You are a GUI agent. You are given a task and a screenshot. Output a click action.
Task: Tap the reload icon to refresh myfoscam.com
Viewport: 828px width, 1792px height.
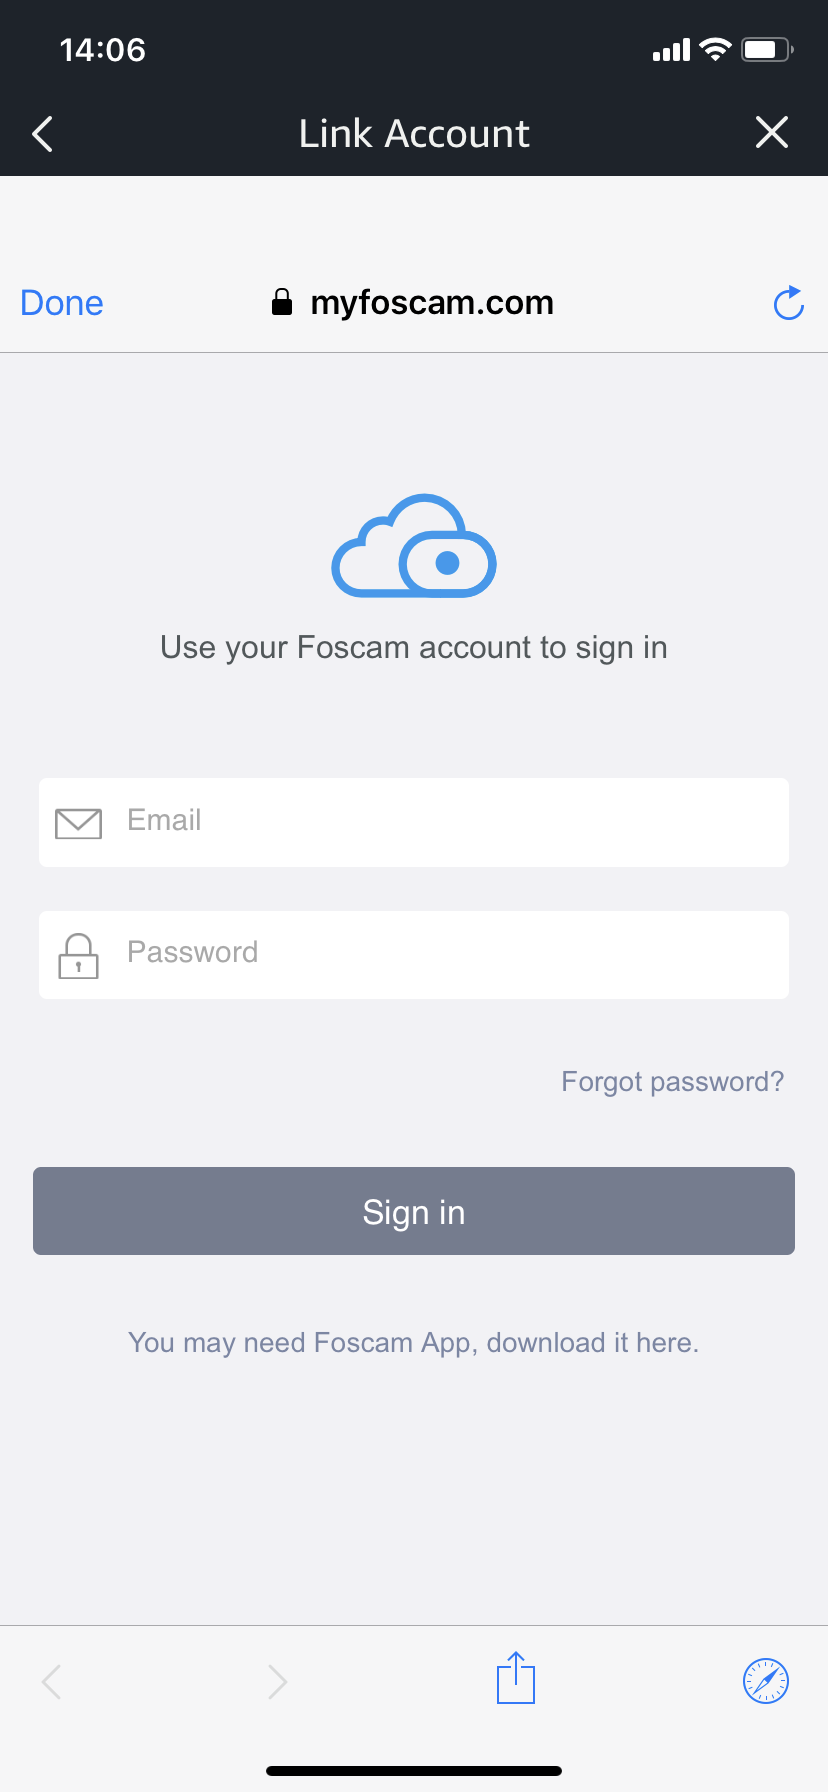click(788, 303)
